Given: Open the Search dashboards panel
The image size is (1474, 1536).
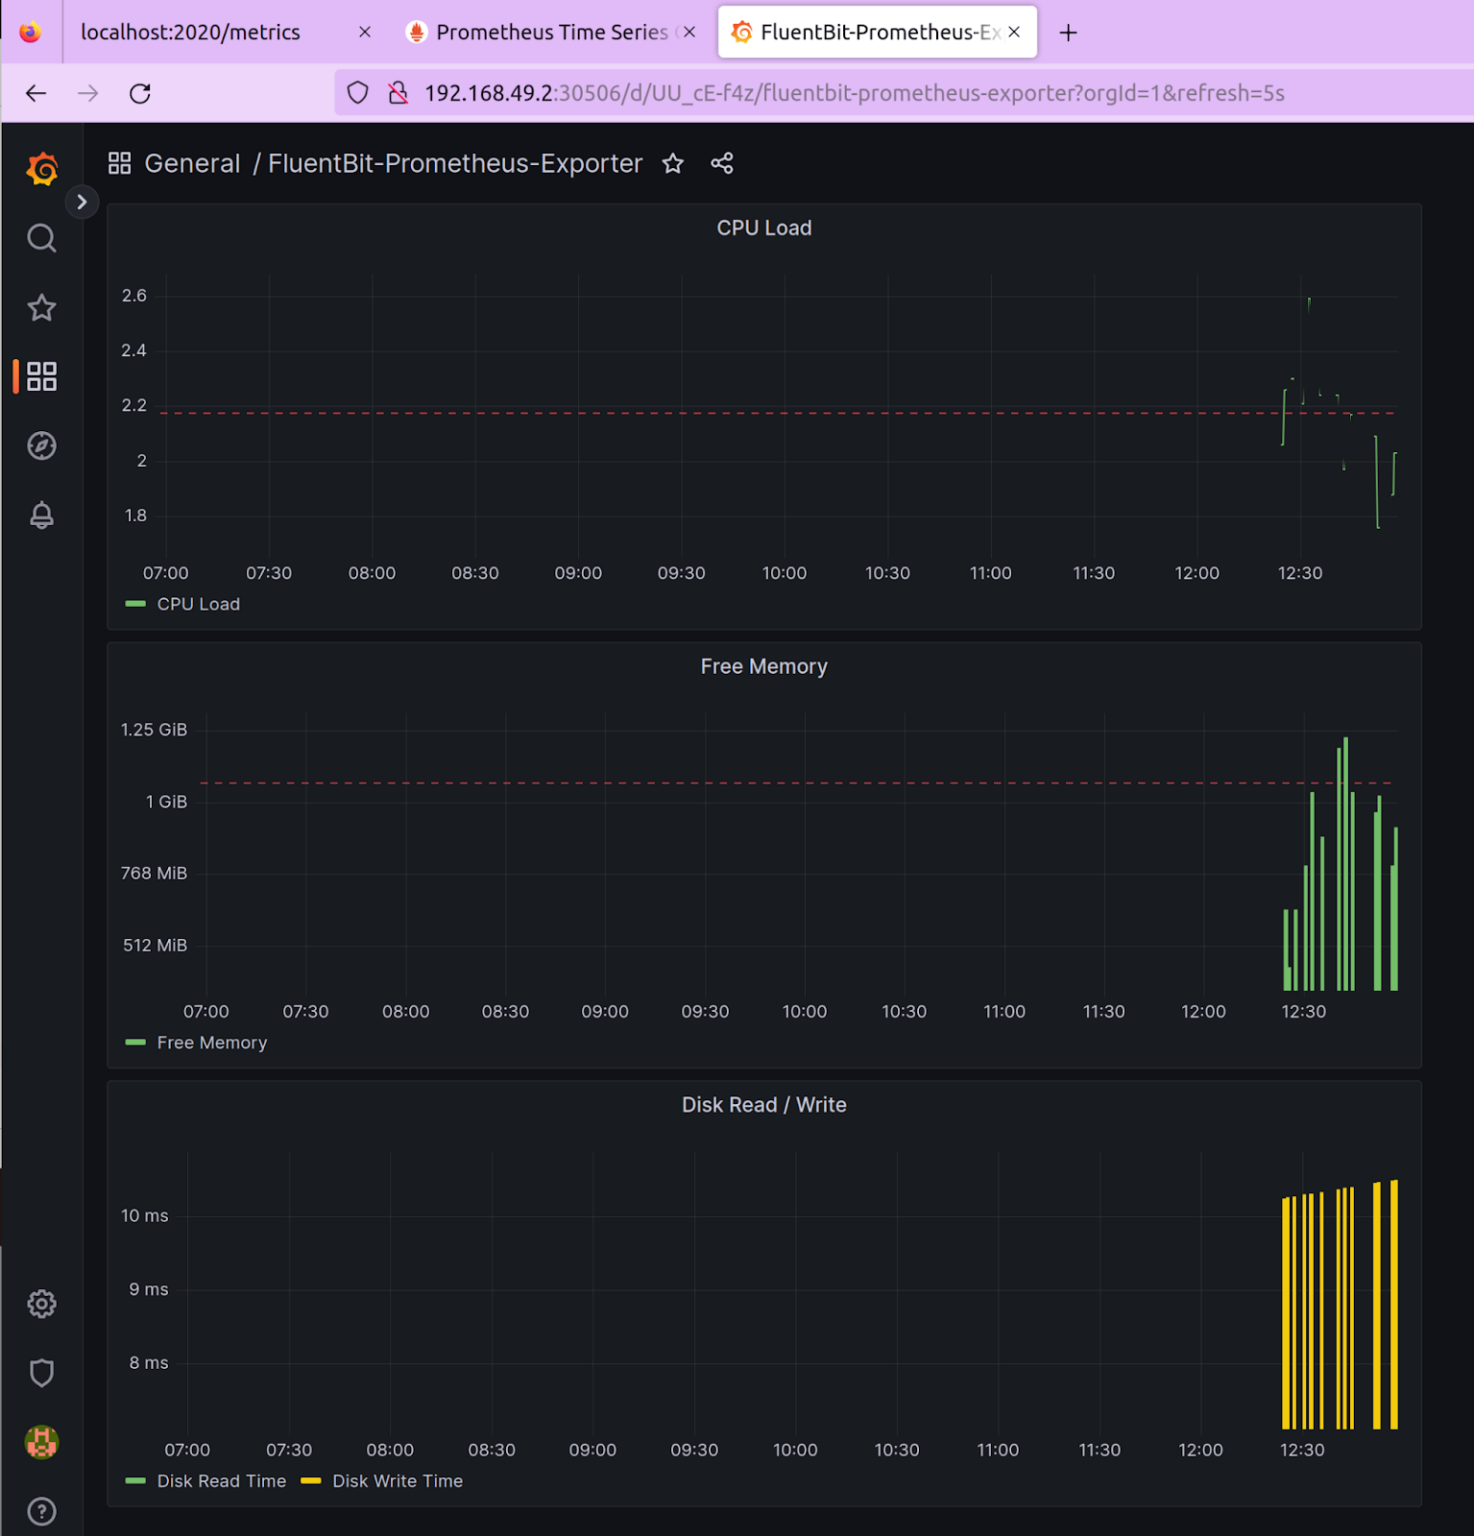Looking at the screenshot, I should pyautogui.click(x=41, y=238).
